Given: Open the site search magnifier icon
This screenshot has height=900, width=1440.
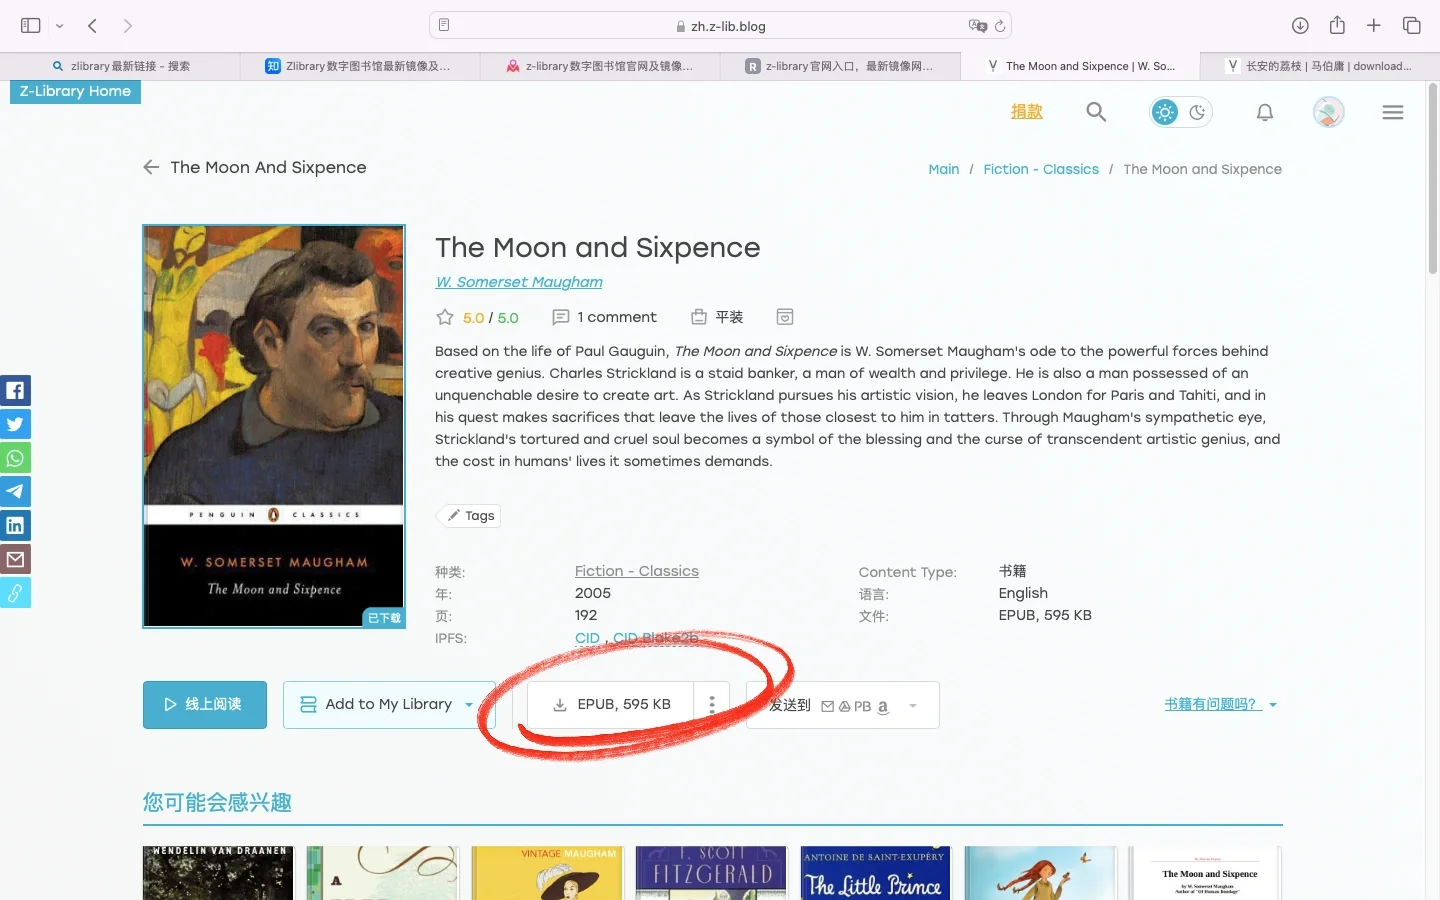Looking at the screenshot, I should (1096, 112).
